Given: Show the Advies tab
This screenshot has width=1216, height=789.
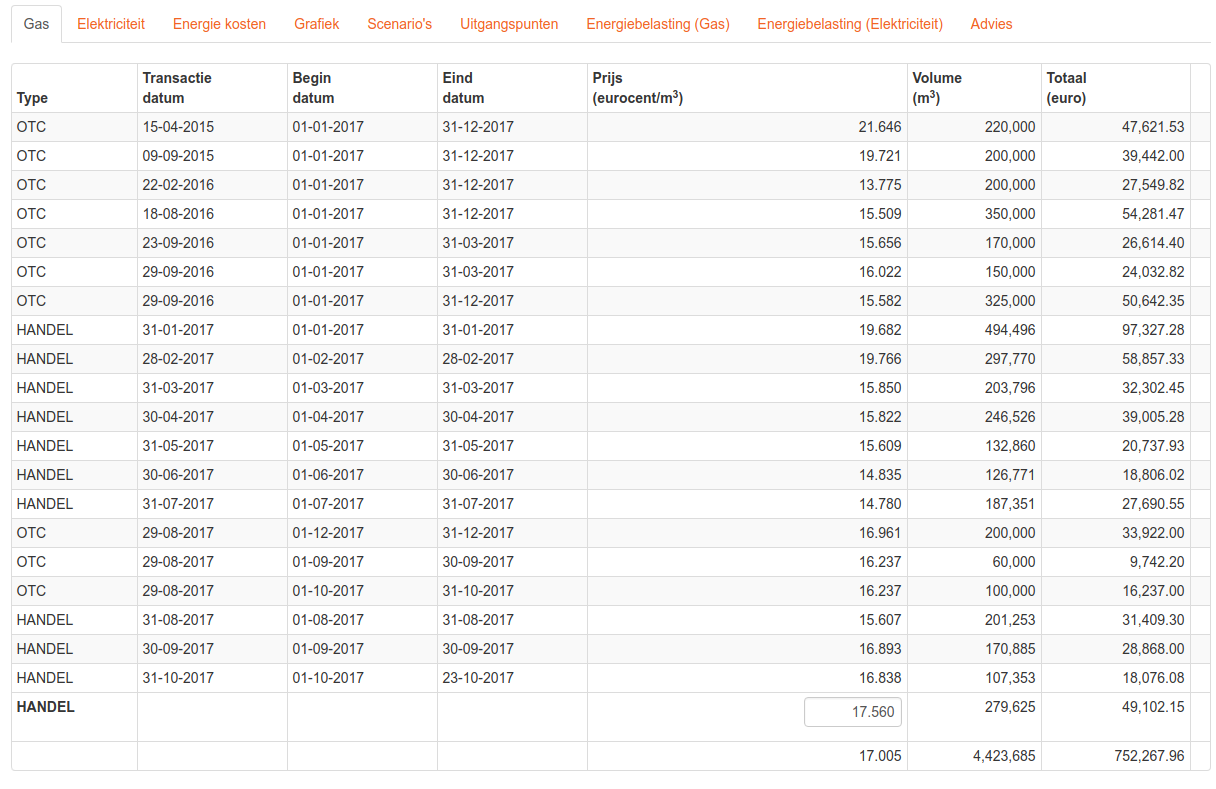Looking at the screenshot, I should click(991, 24).
